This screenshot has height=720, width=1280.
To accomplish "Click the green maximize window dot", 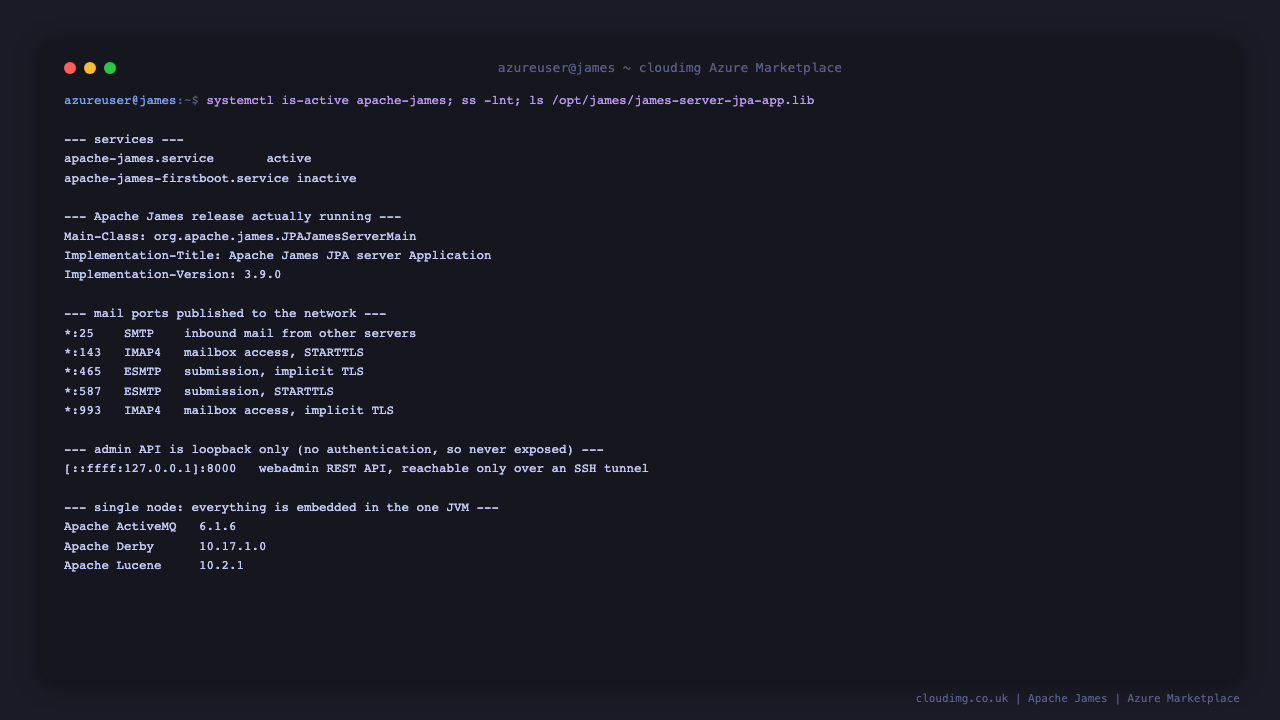I will tap(110, 68).
